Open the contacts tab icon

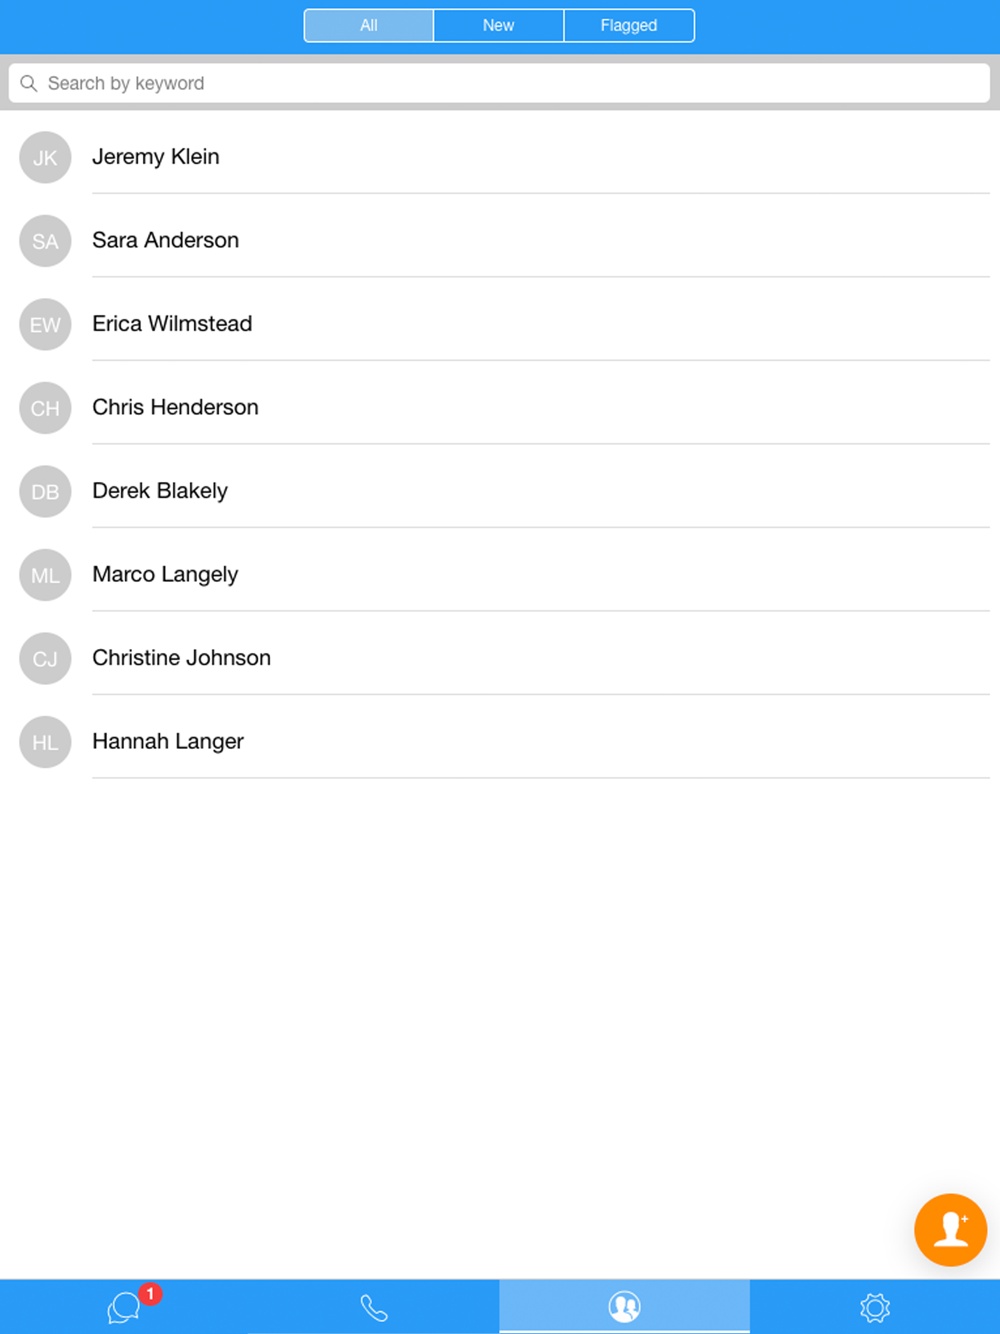click(624, 1306)
